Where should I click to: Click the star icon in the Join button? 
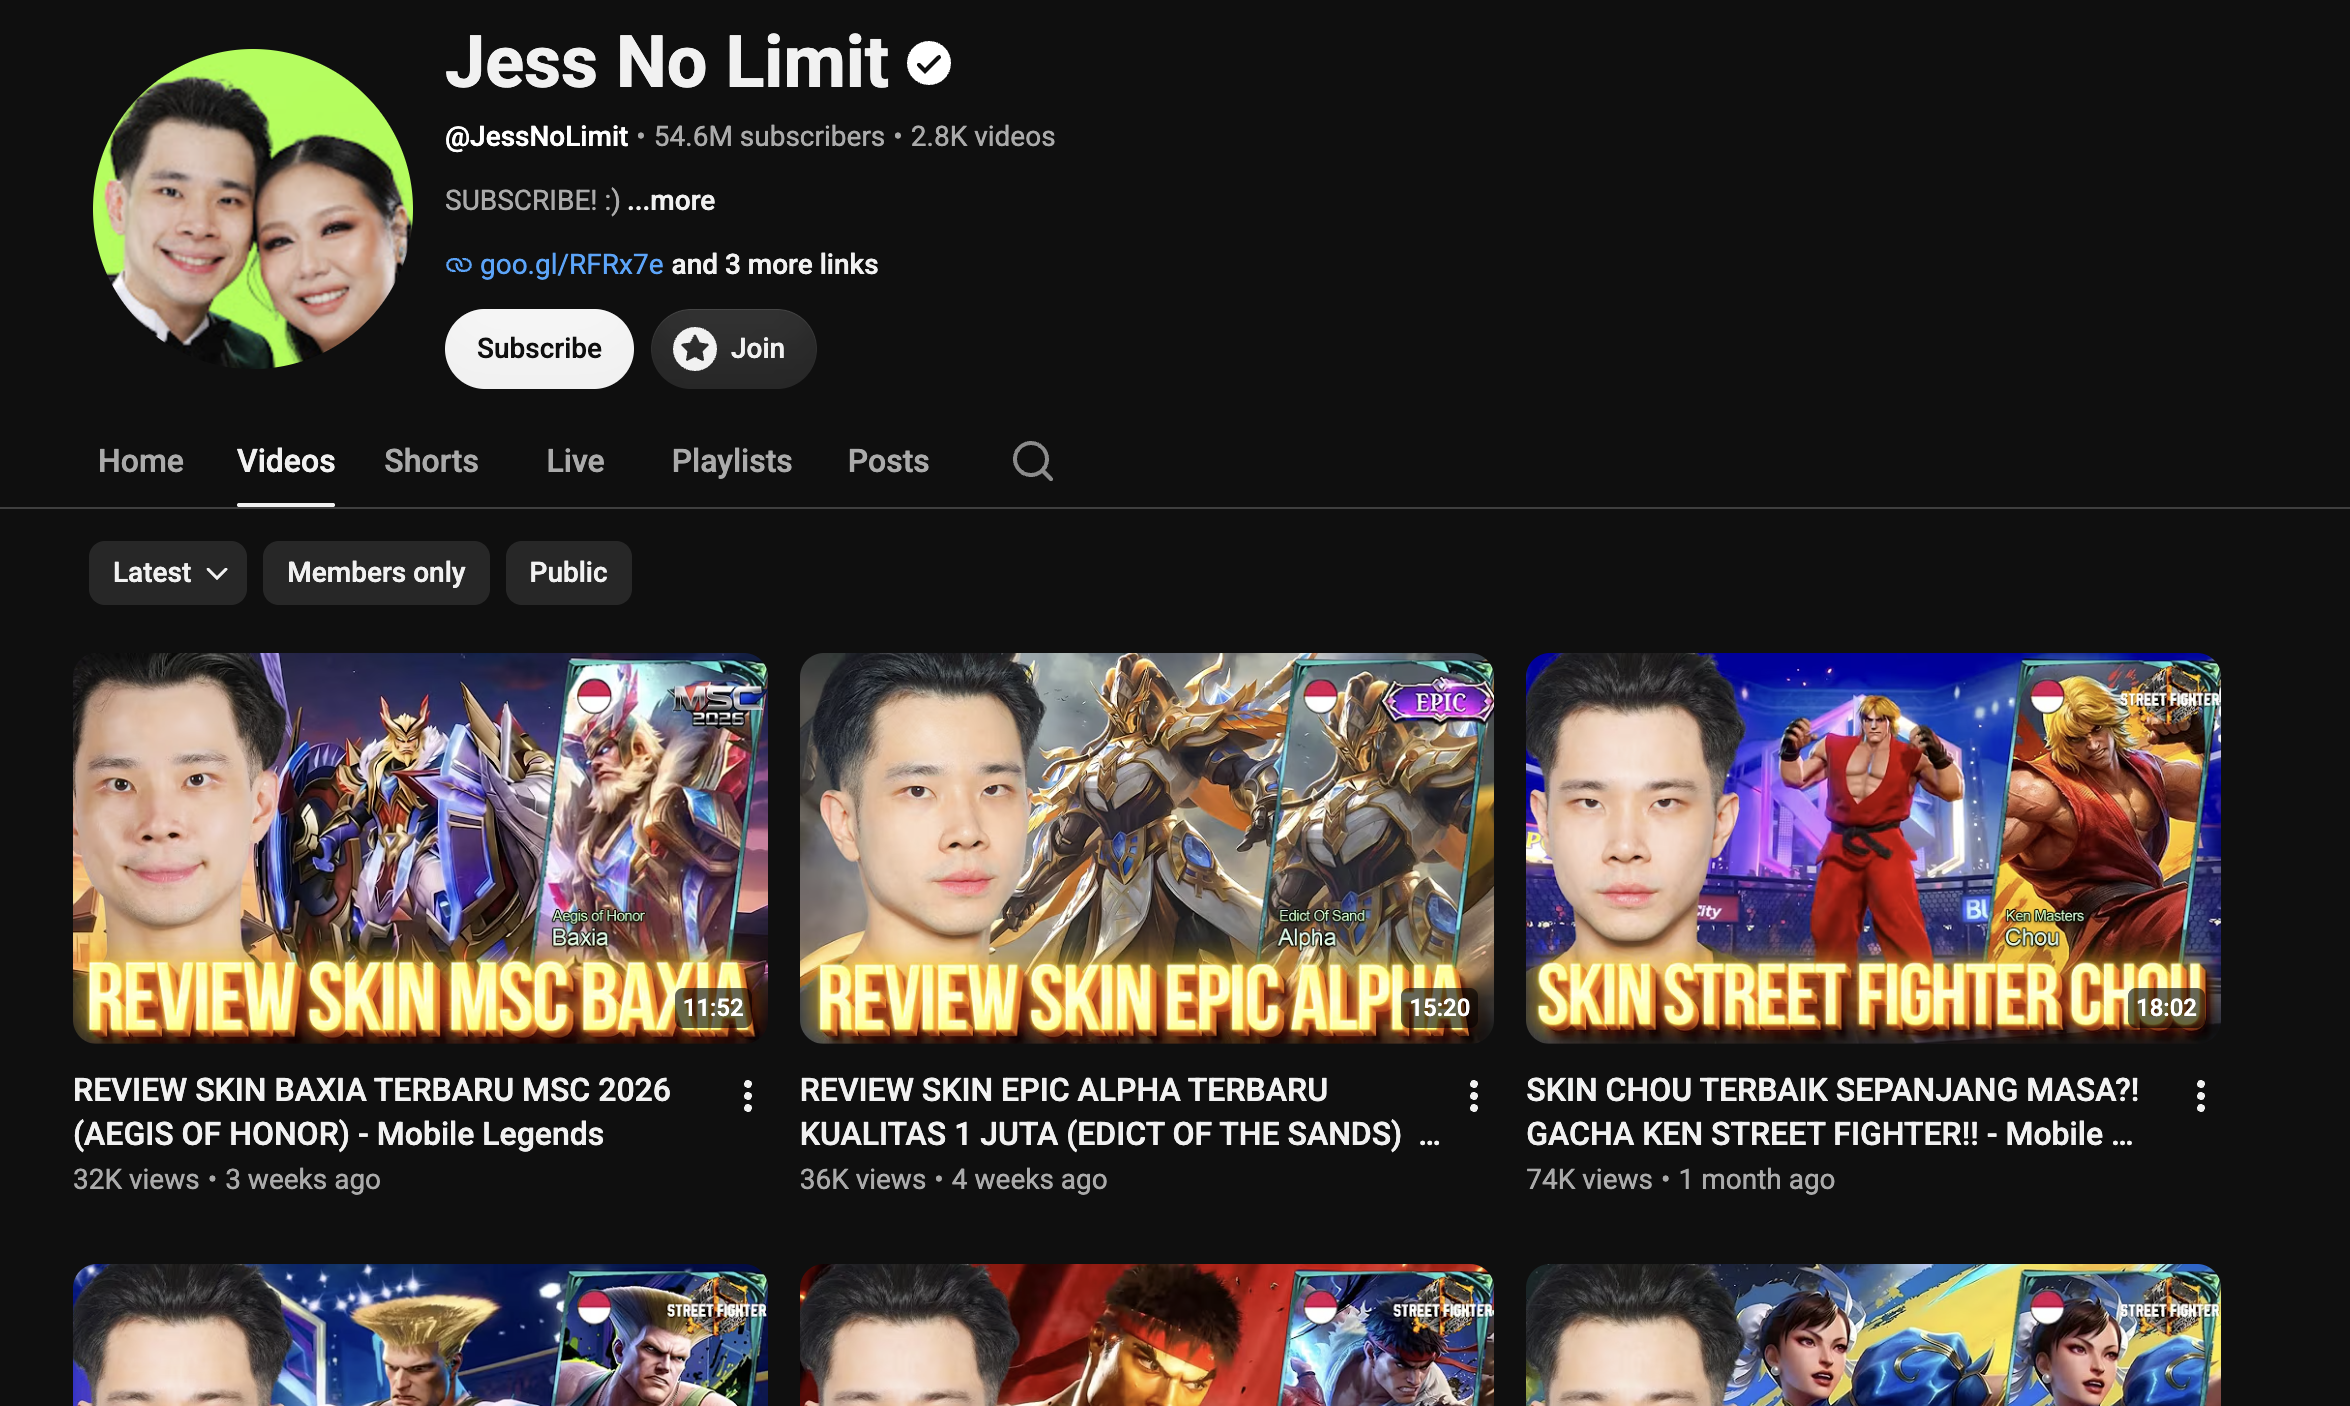[695, 349]
